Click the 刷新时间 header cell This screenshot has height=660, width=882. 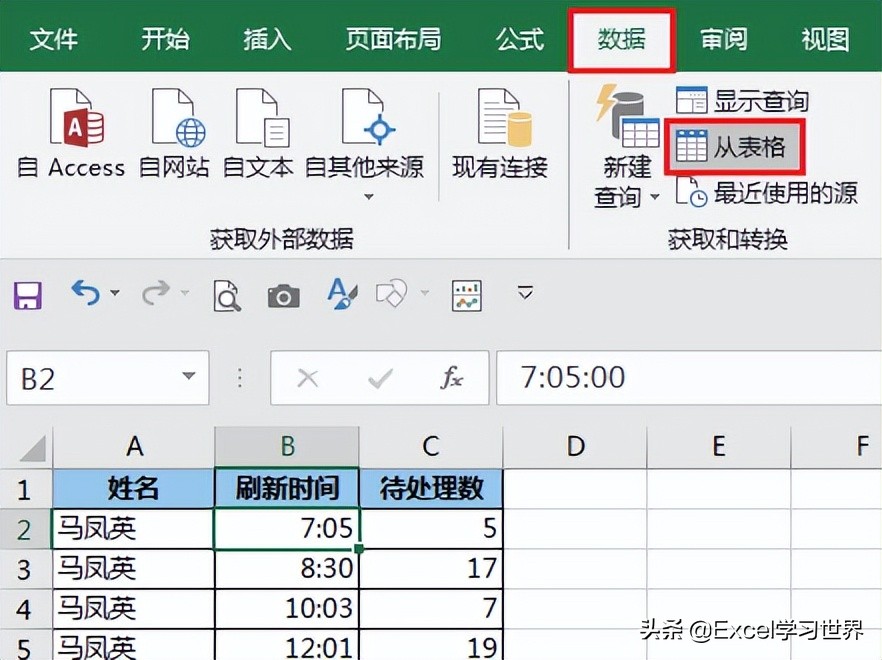point(287,488)
